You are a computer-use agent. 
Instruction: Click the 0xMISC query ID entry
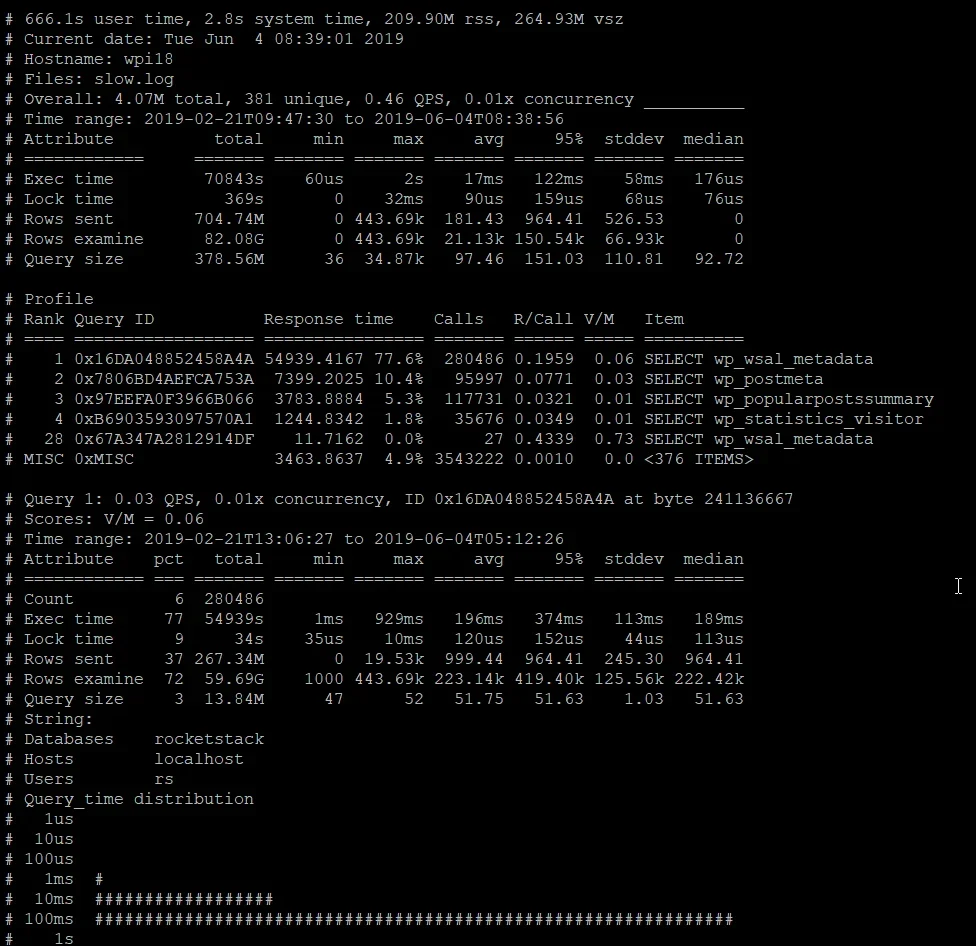point(104,459)
